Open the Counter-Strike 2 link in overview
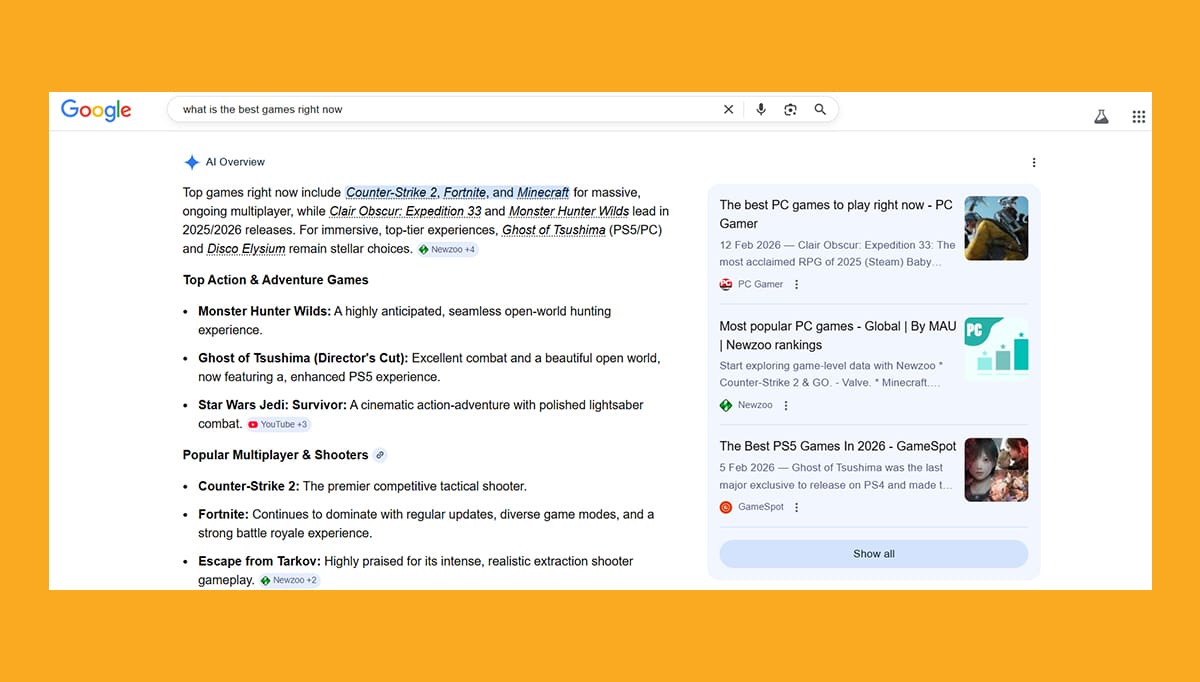This screenshot has height=682, width=1200. 392,192
